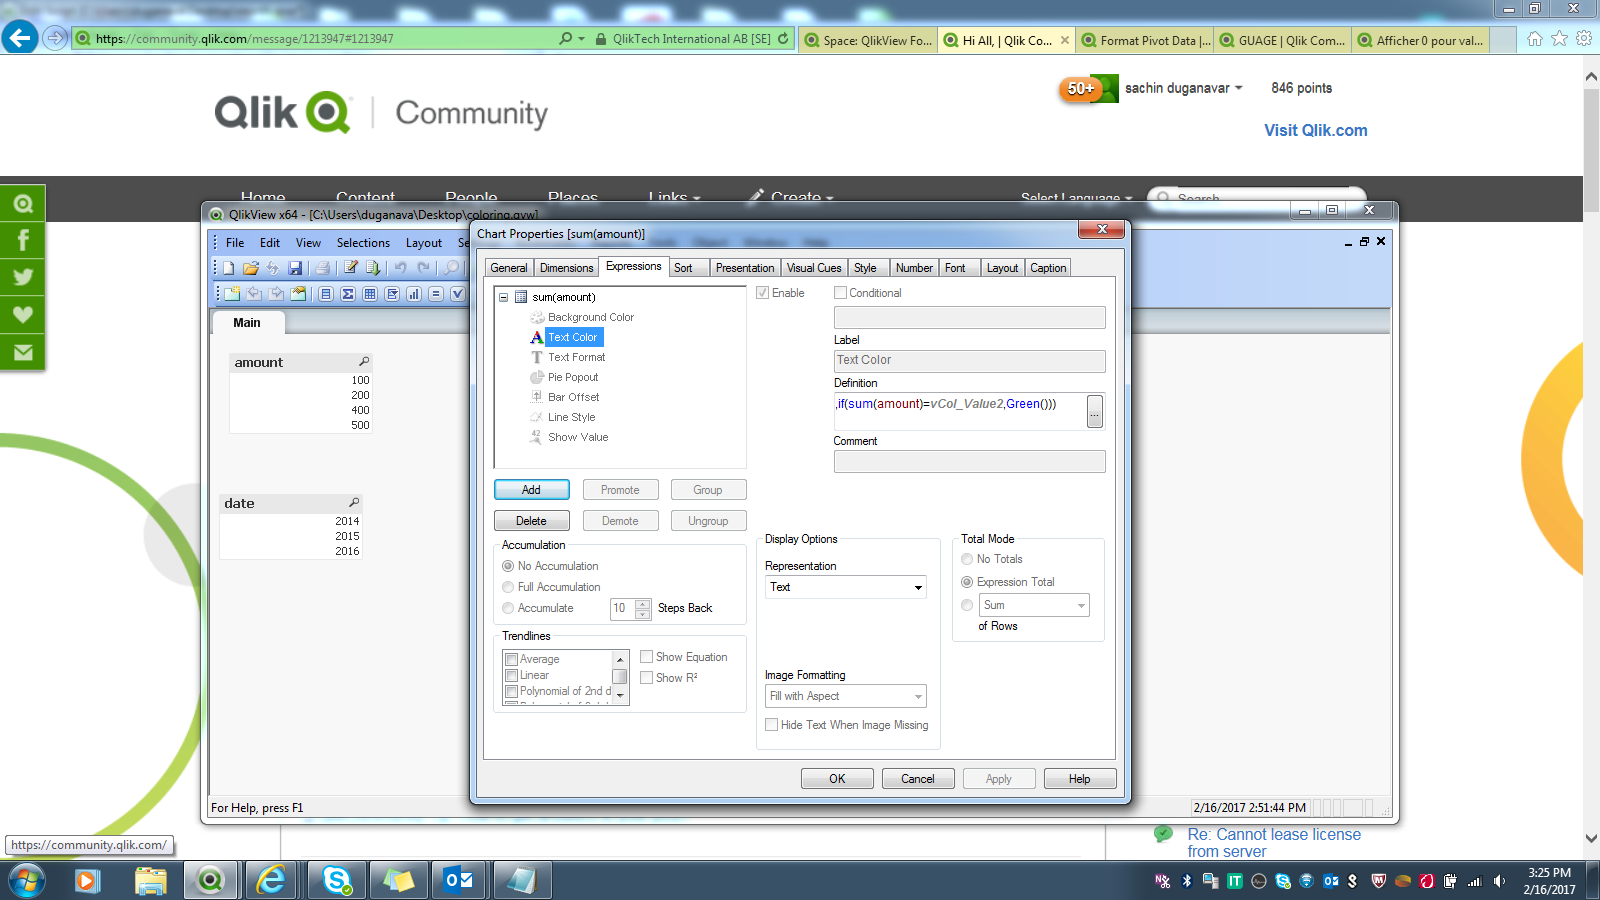Screen dimensions: 1600x900
Task: Click the Facebook share icon in sidebar
Action: click(22, 240)
